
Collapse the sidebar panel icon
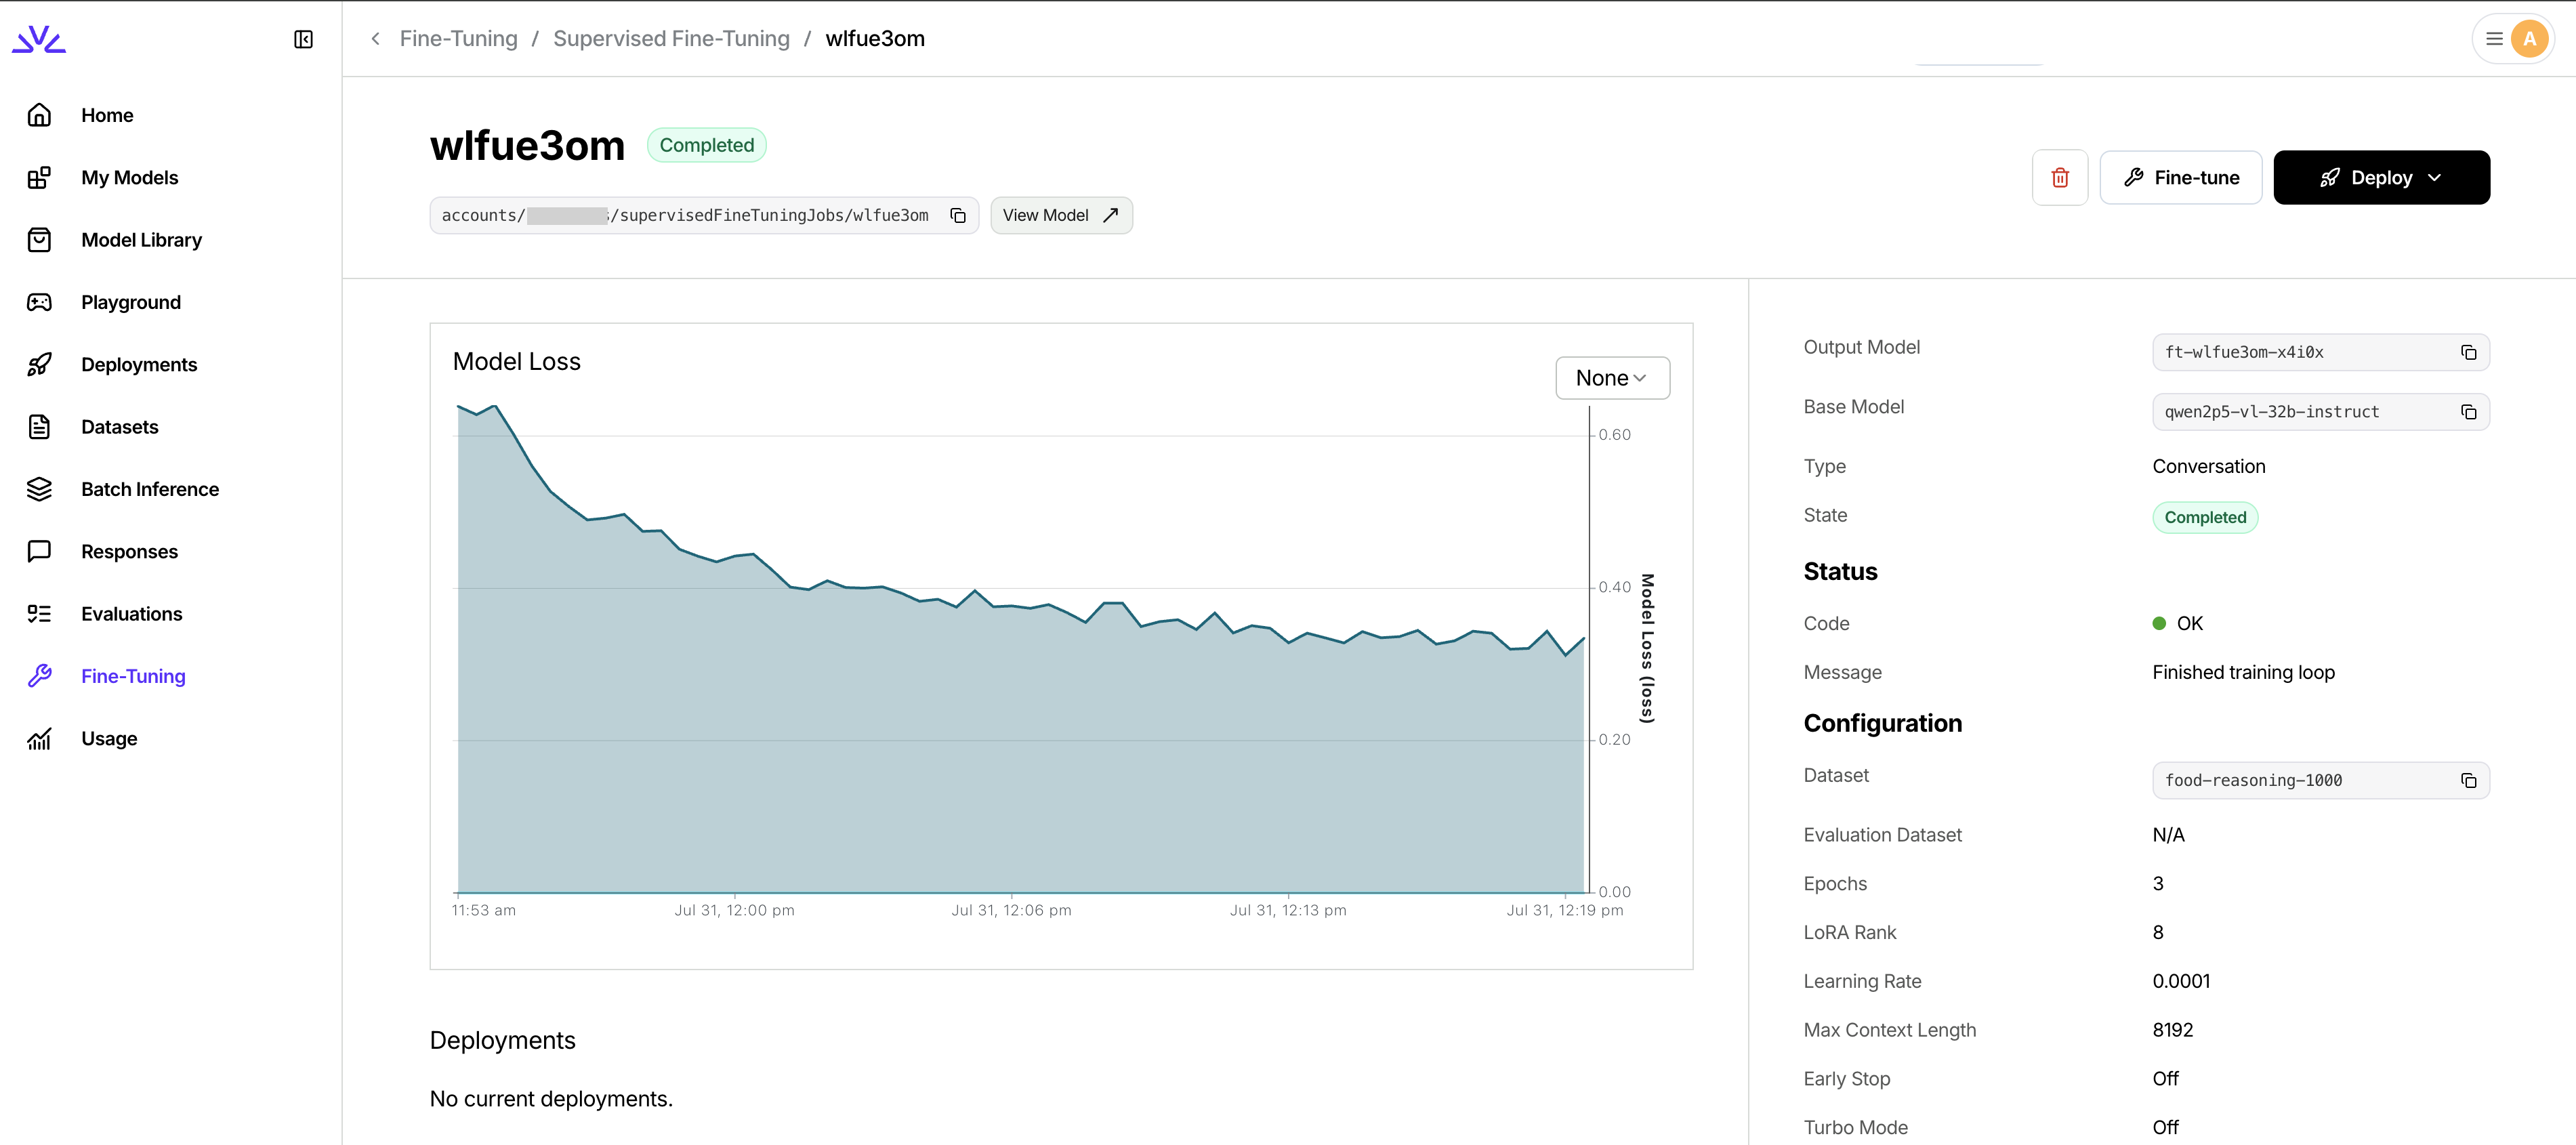(303, 39)
